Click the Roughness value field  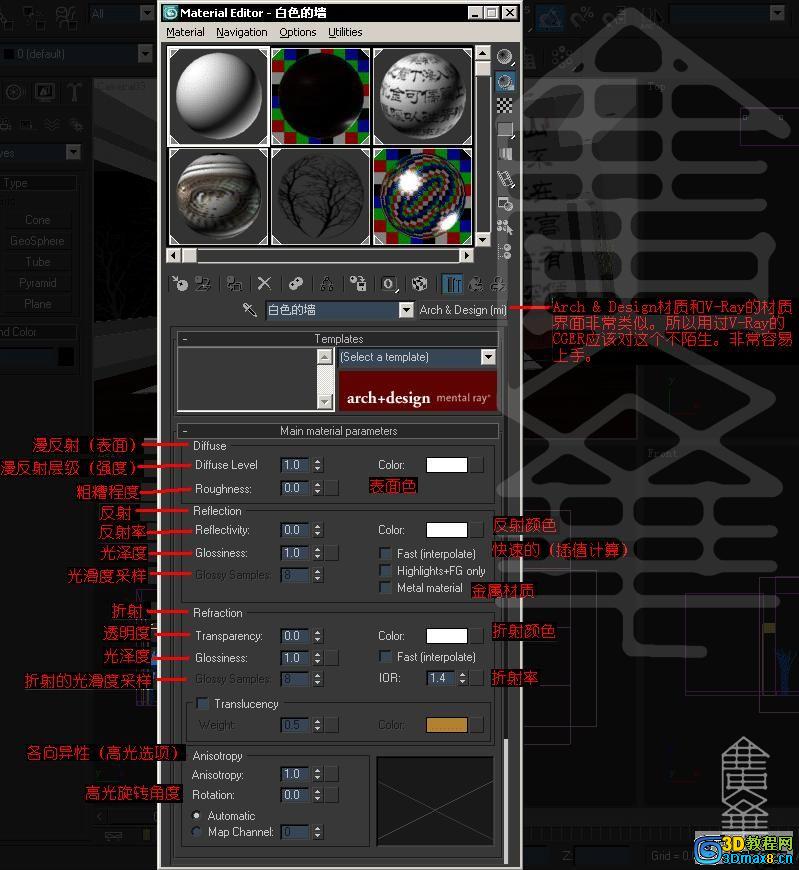point(295,488)
